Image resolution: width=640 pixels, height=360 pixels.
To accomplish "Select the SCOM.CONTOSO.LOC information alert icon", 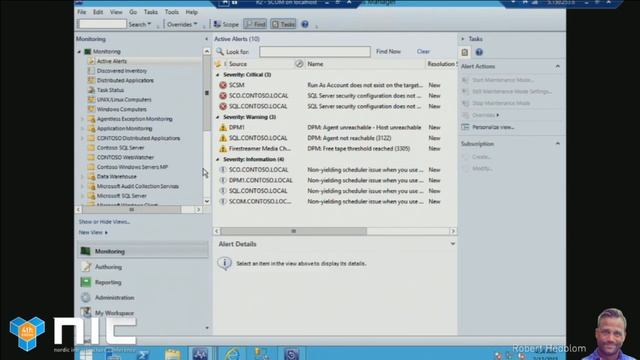I will coord(223,202).
